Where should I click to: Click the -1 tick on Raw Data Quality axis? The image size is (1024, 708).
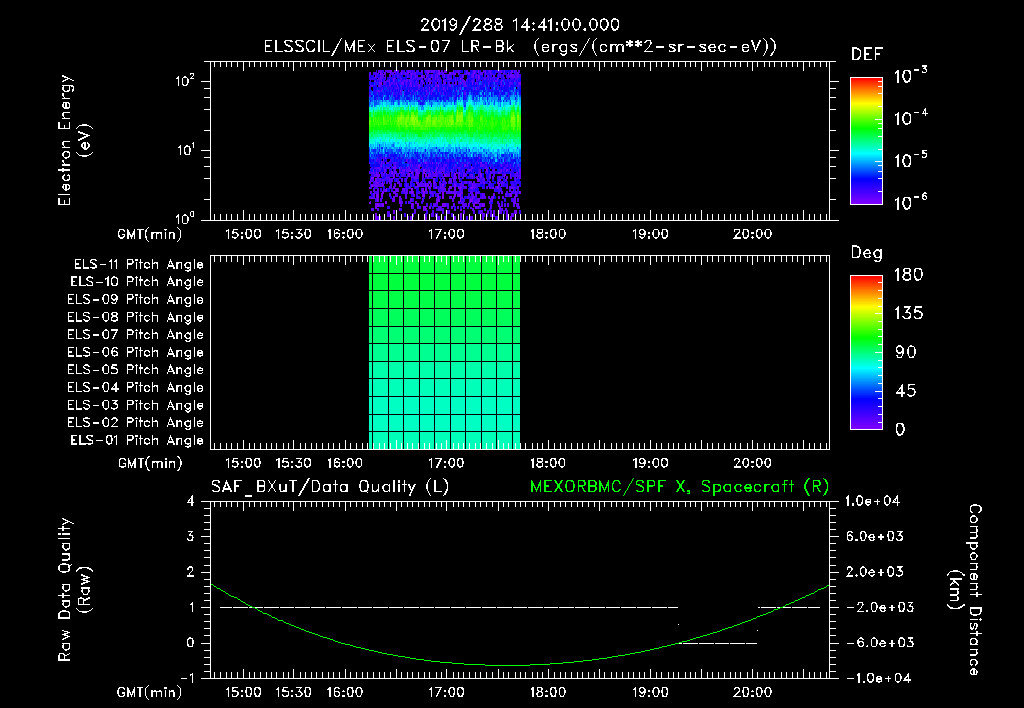187,678
